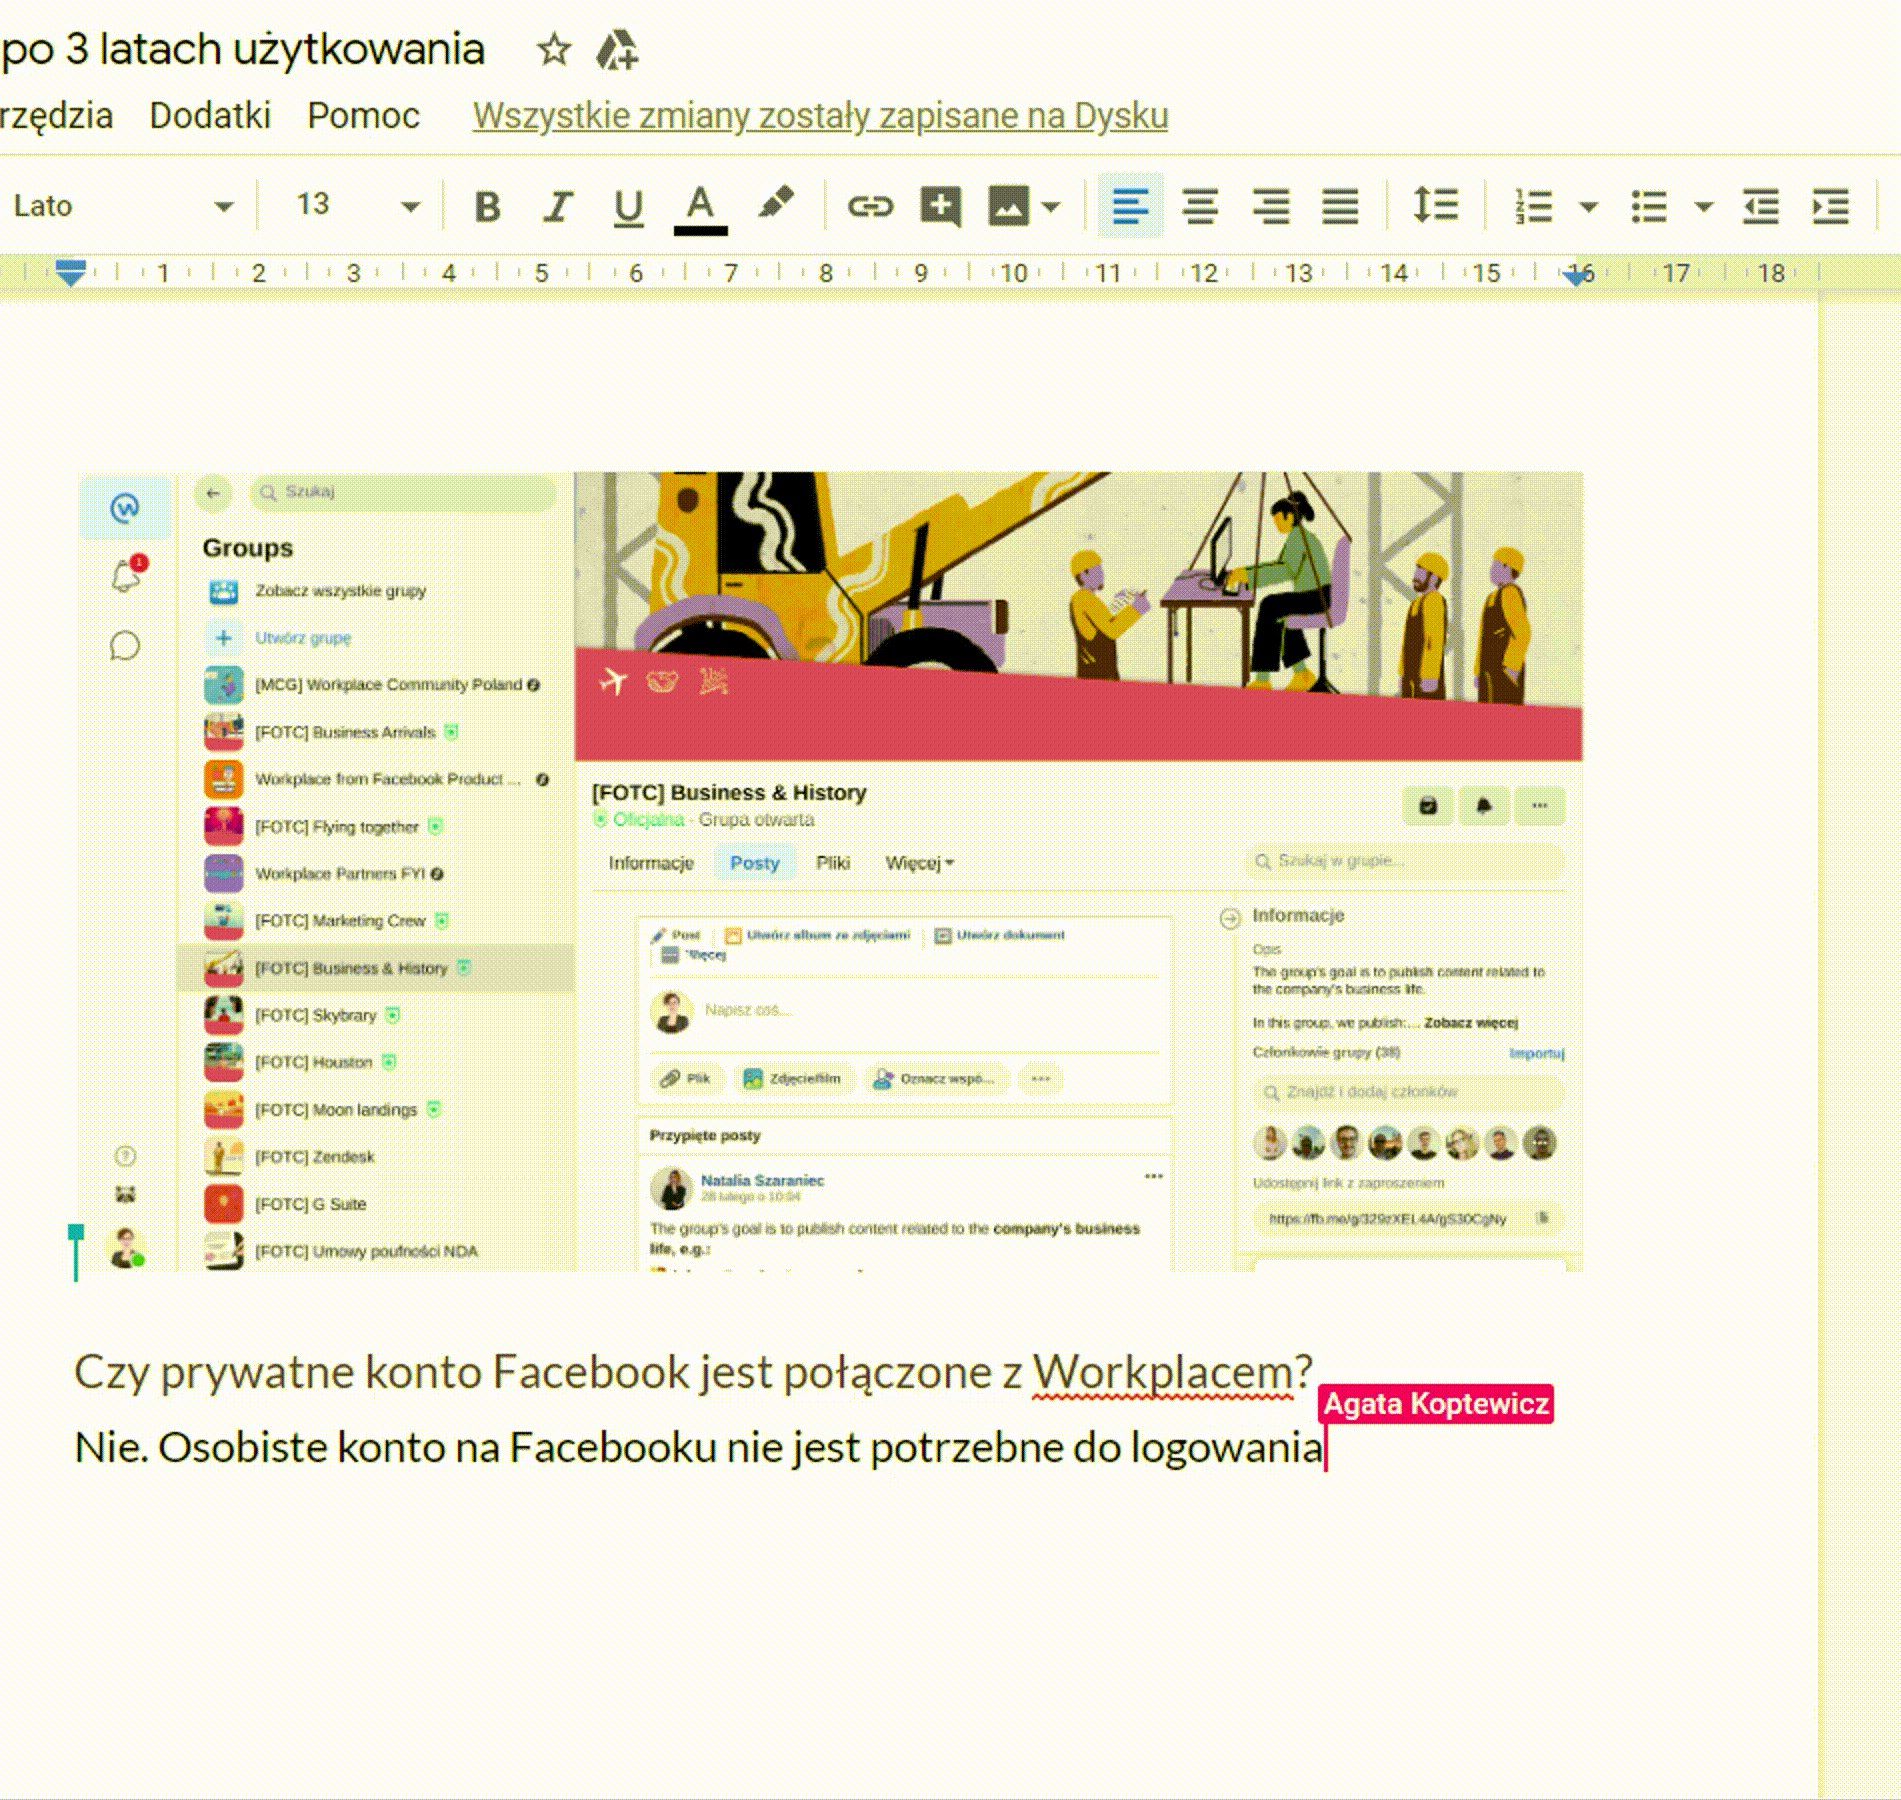Insert a link
This screenshot has height=1800, width=1901.
[x=869, y=207]
